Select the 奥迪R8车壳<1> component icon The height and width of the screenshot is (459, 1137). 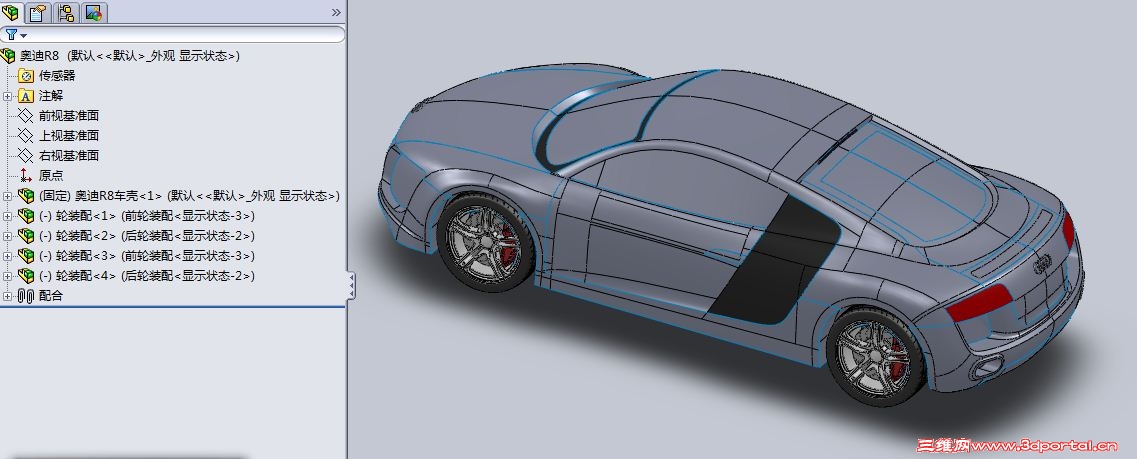[26, 196]
